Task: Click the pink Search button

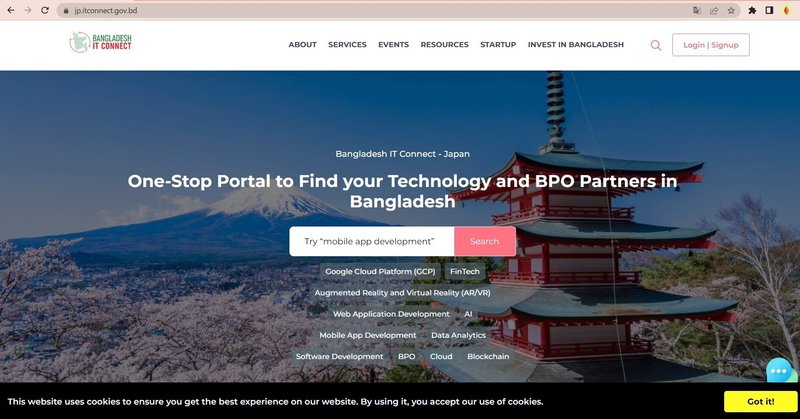Action: point(485,241)
